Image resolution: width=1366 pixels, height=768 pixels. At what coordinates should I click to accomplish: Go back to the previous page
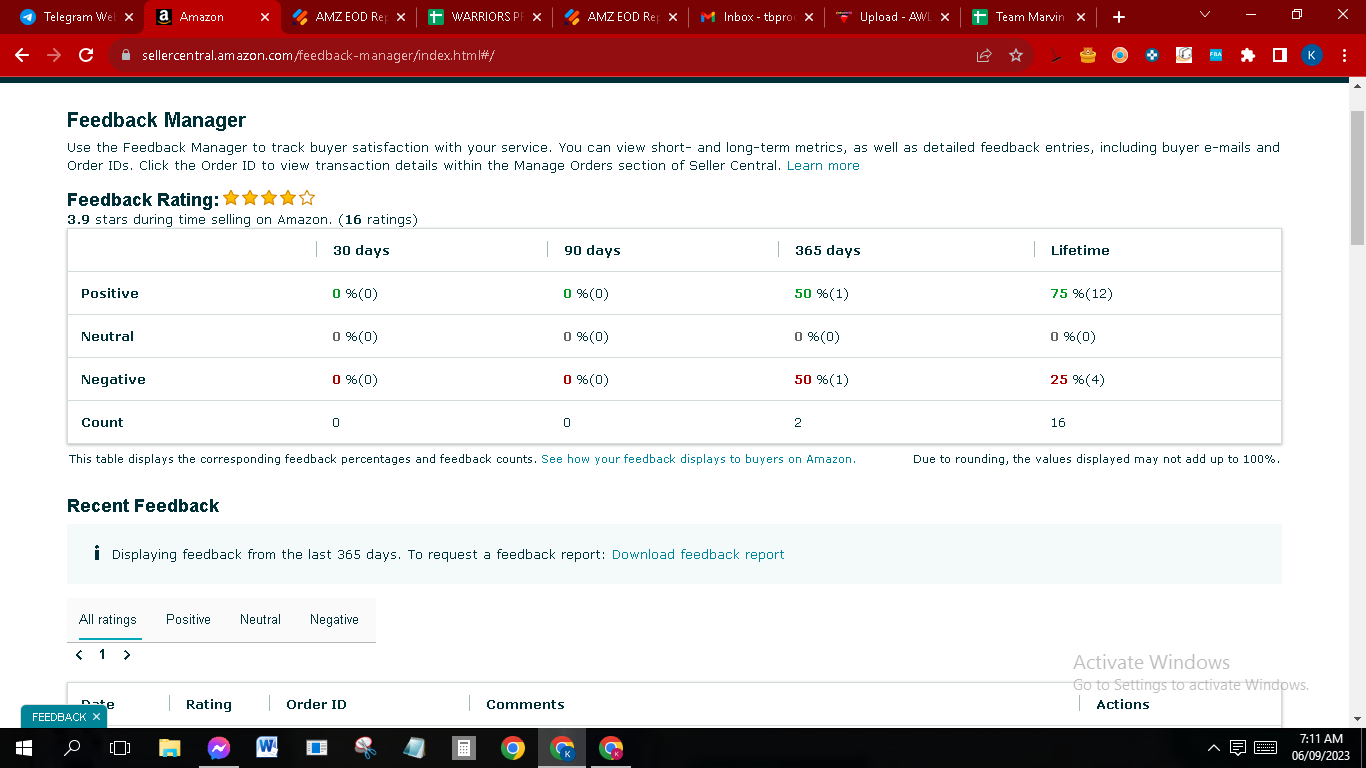tap(22, 56)
